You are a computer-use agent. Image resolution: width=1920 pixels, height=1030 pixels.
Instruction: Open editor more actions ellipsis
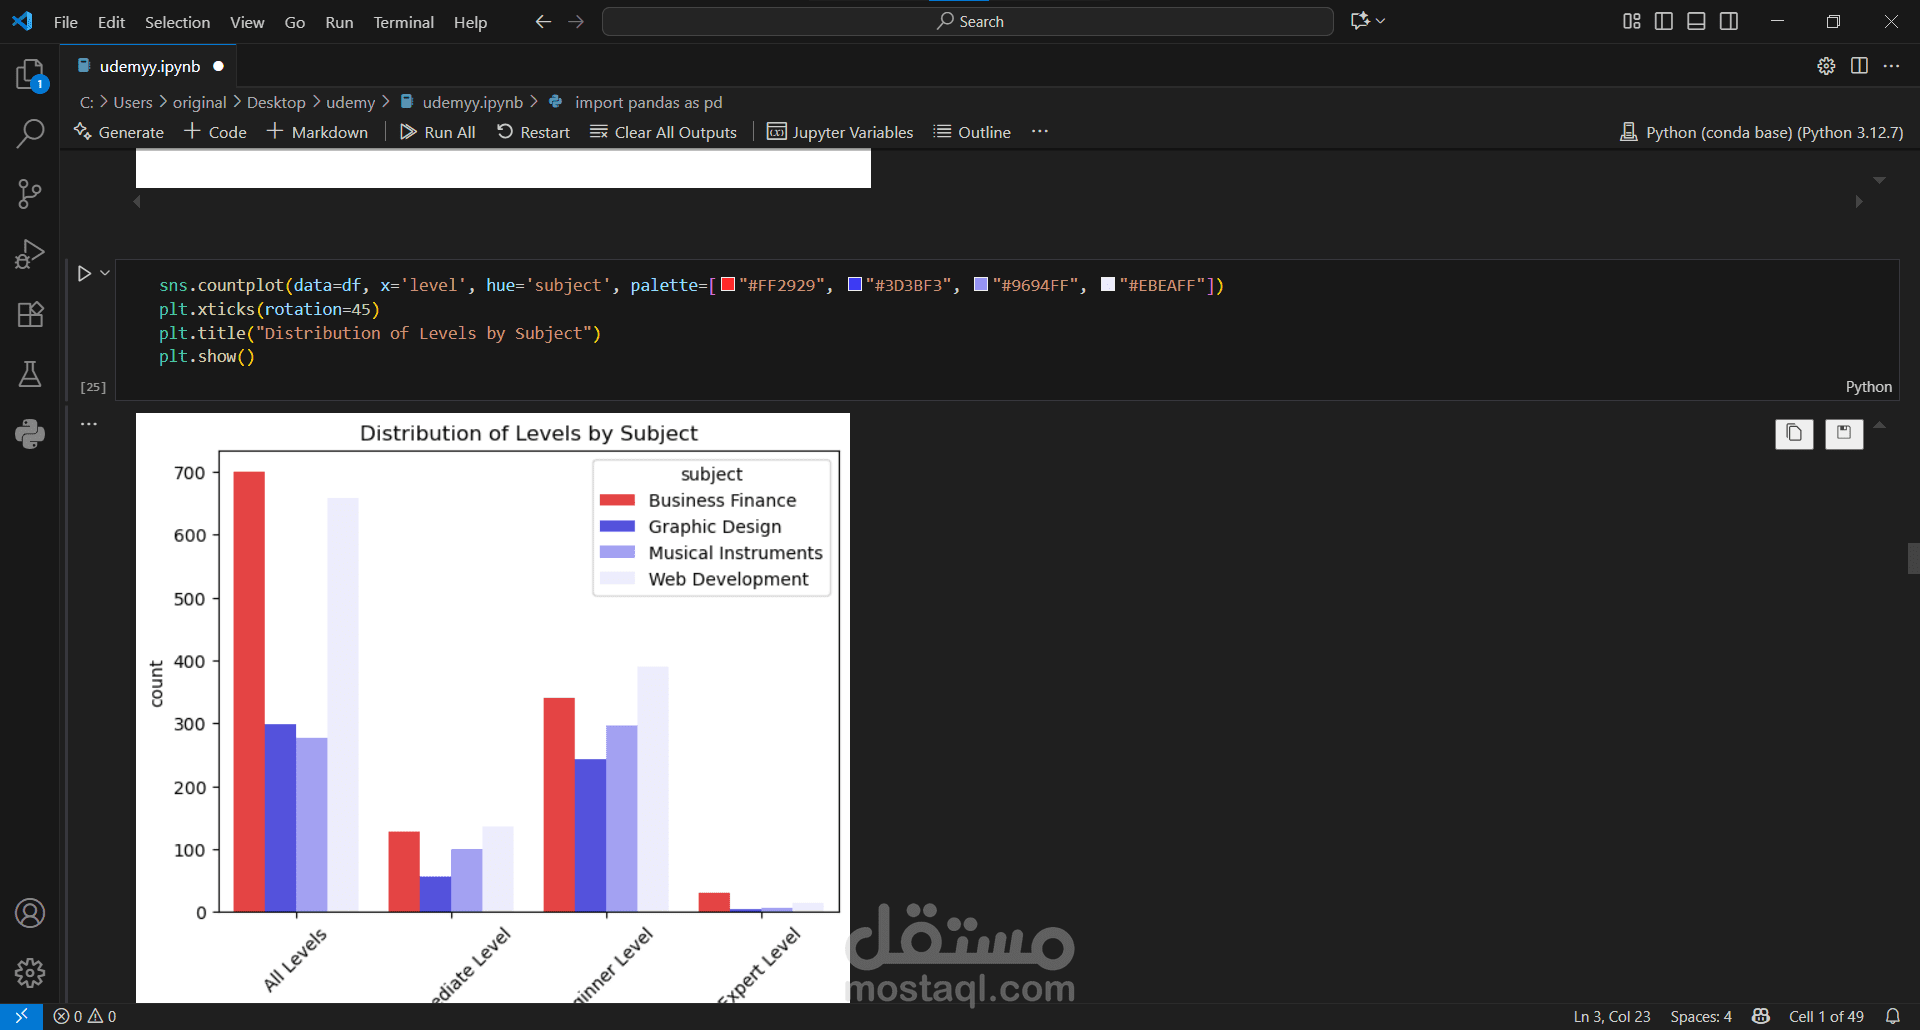point(1891,66)
